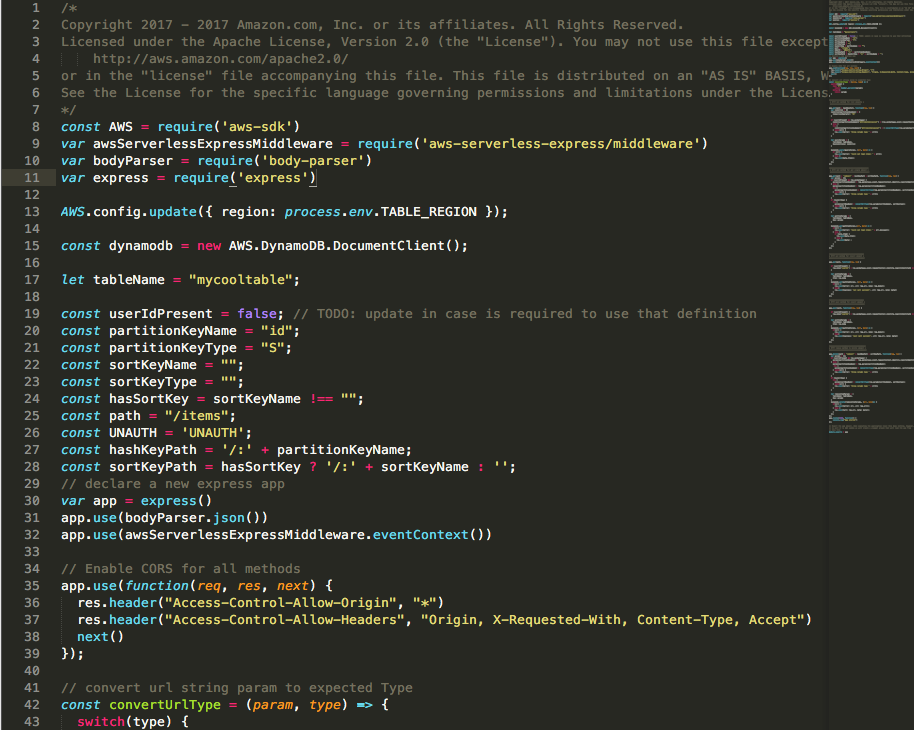
Task: Click the false value on line 19
Action: click(x=257, y=314)
